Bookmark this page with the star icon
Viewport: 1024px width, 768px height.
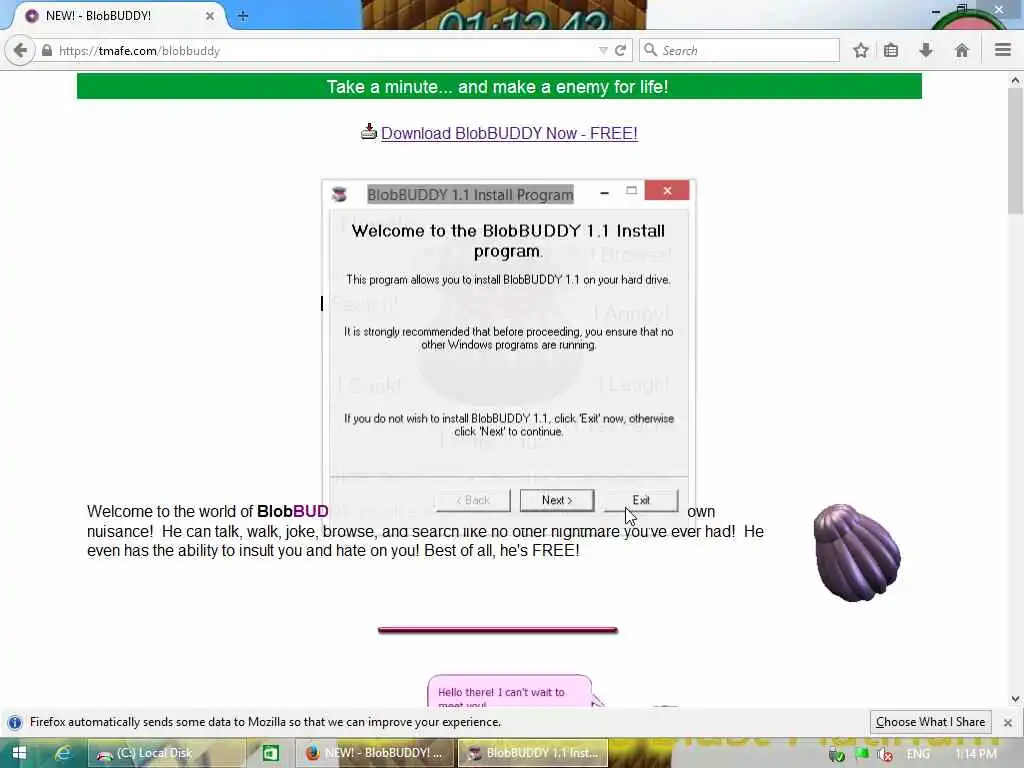point(861,50)
